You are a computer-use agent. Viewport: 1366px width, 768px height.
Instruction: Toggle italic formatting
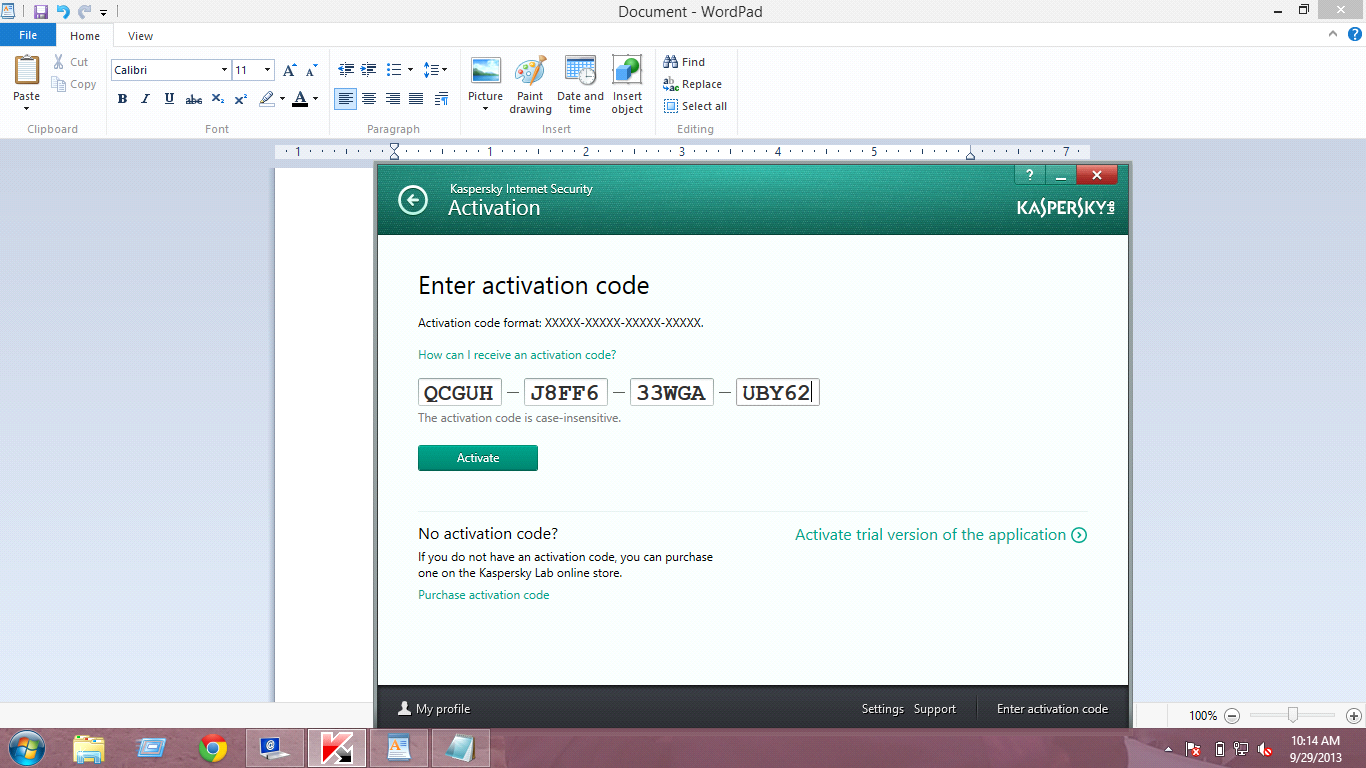pyautogui.click(x=145, y=99)
